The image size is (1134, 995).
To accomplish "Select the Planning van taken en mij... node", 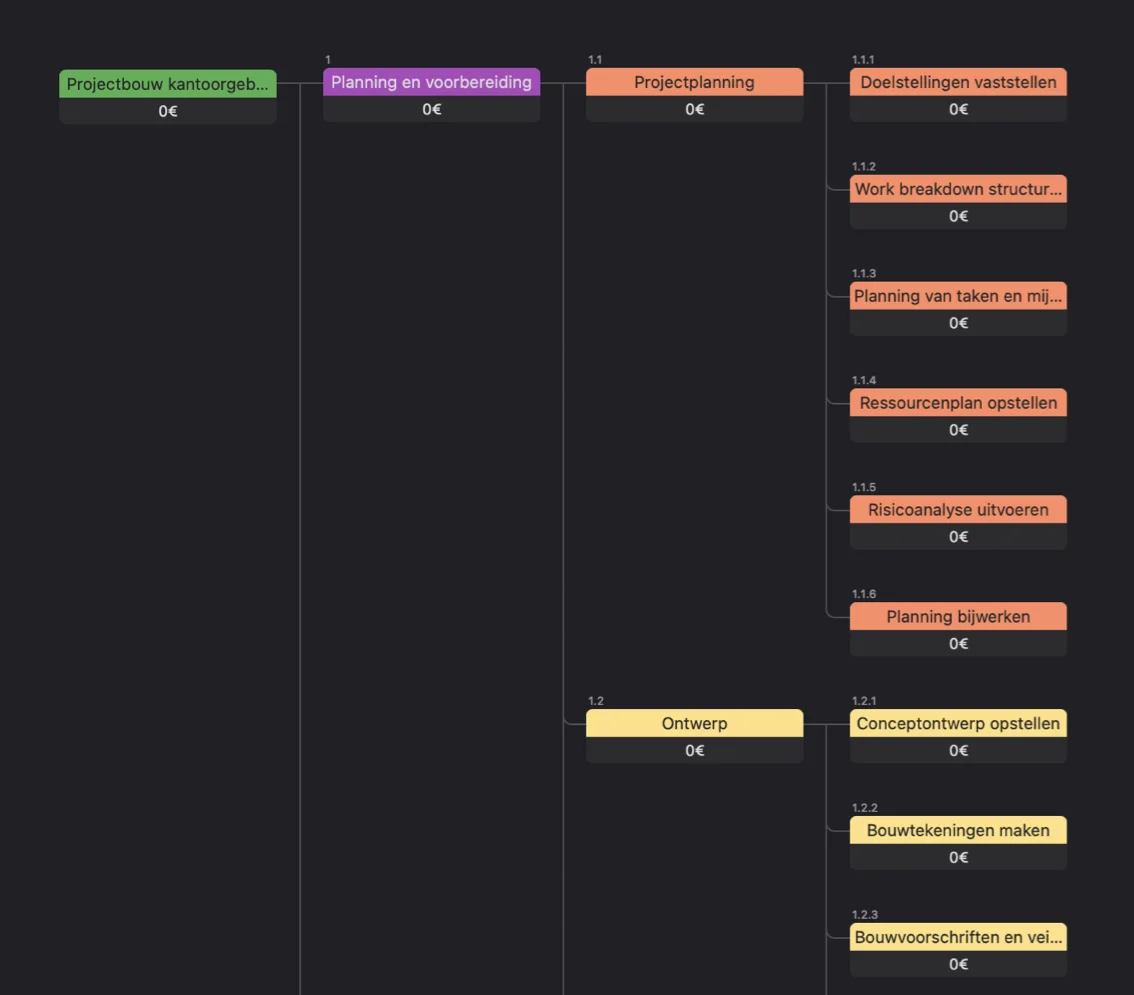I will click(958, 296).
